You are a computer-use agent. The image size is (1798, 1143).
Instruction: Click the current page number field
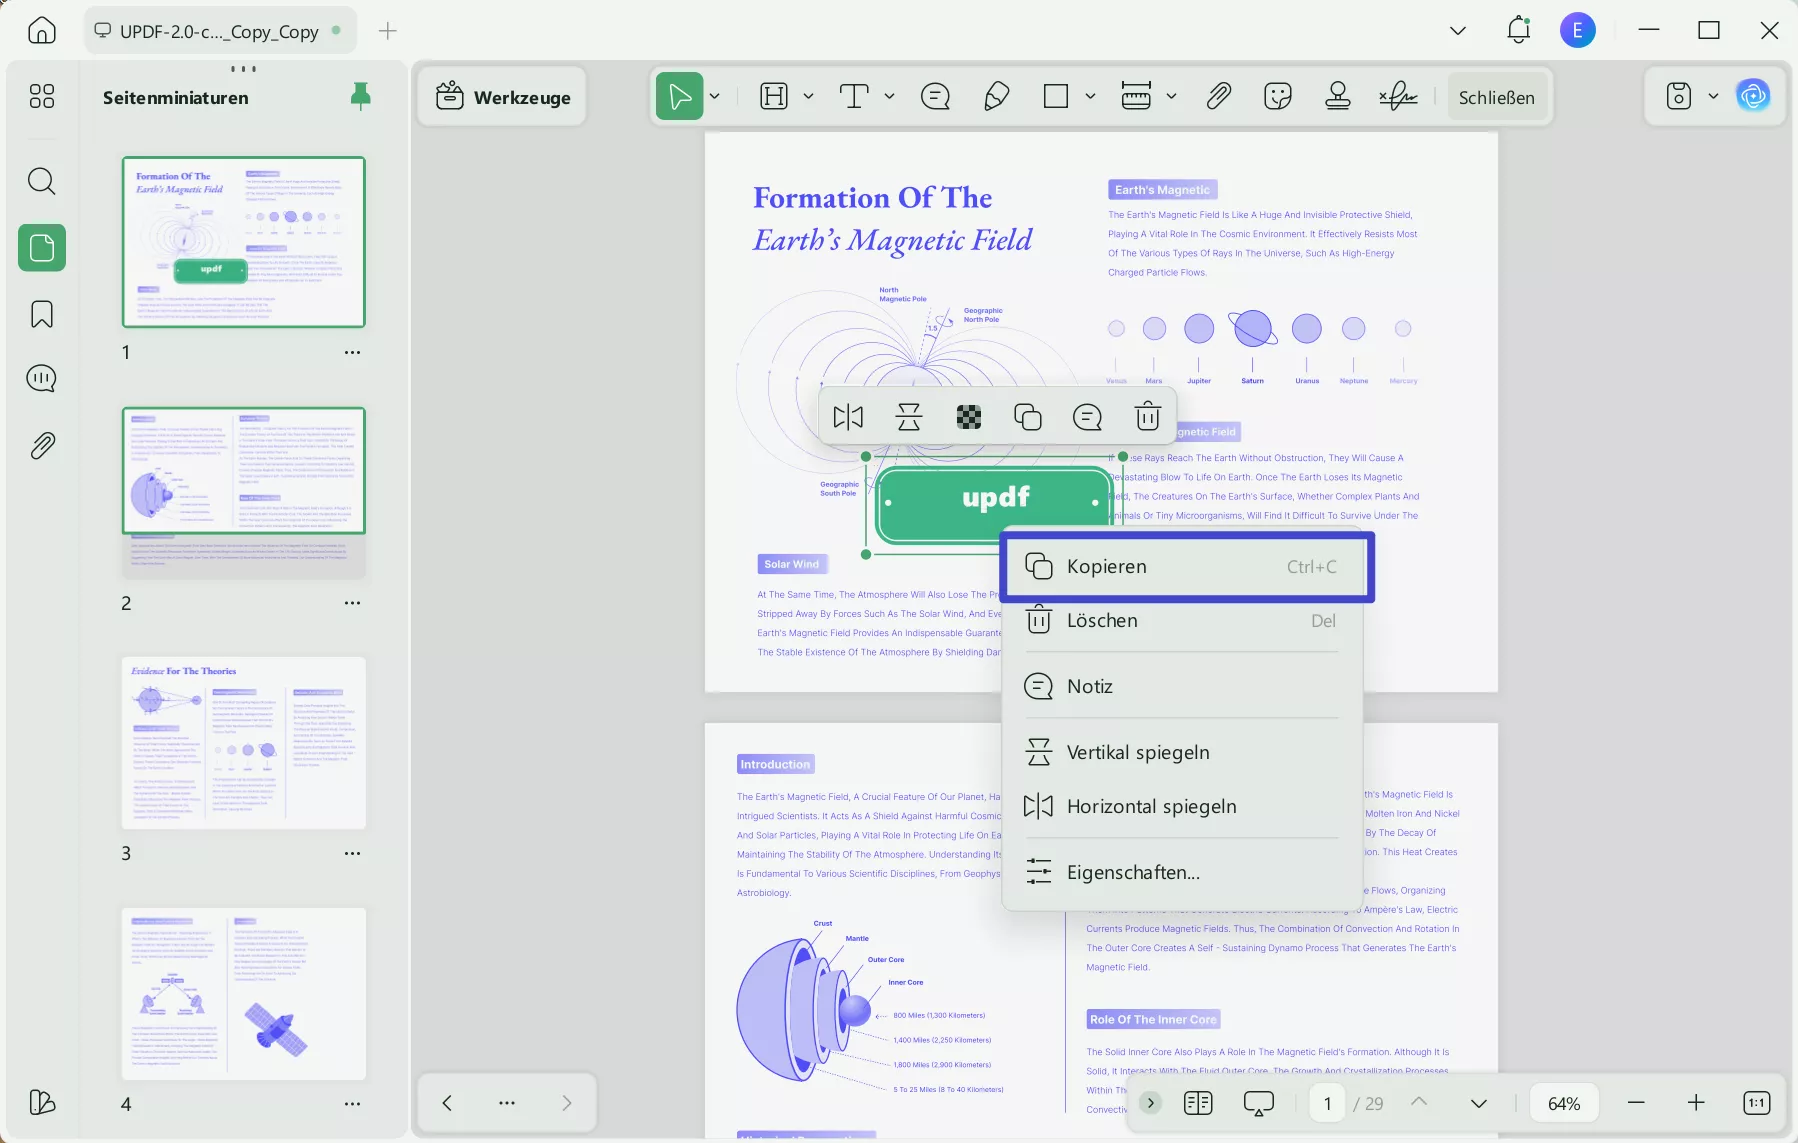click(x=1328, y=1103)
